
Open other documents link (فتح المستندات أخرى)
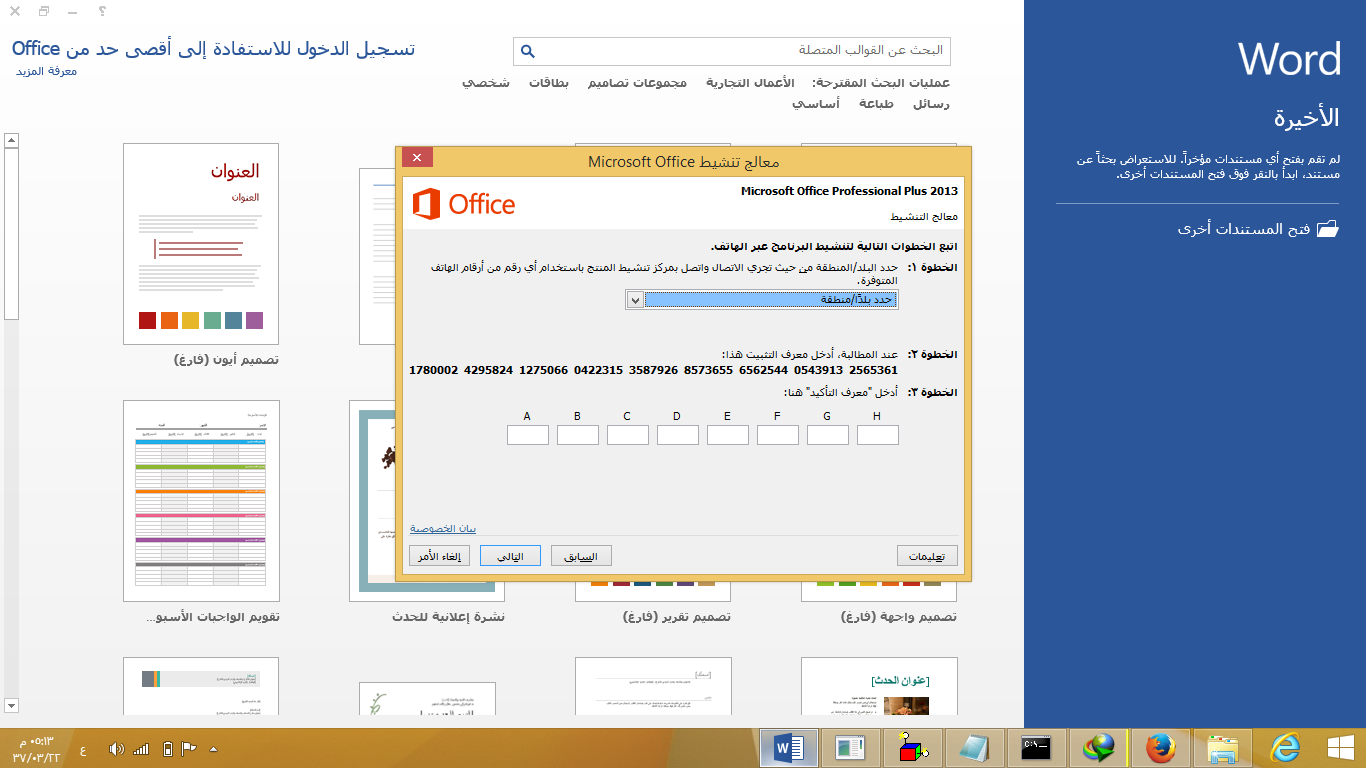[1244, 230]
